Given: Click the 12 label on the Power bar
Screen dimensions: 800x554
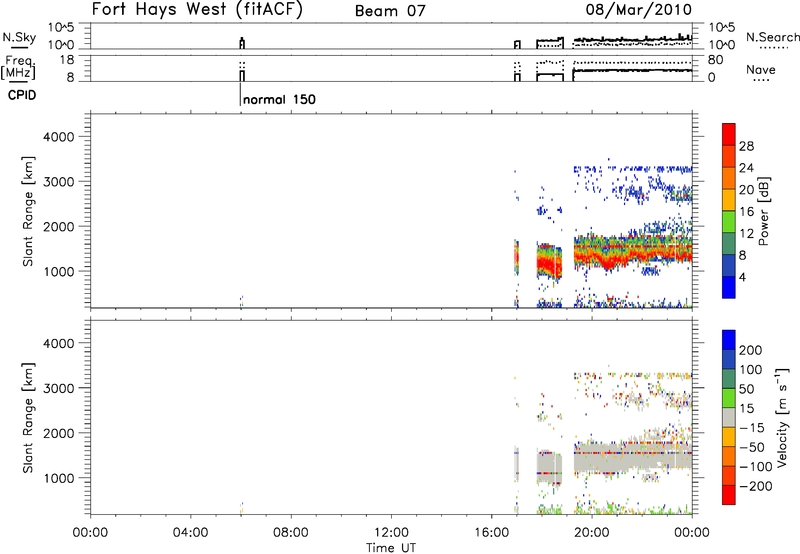Looking at the screenshot, I should click(746, 234).
